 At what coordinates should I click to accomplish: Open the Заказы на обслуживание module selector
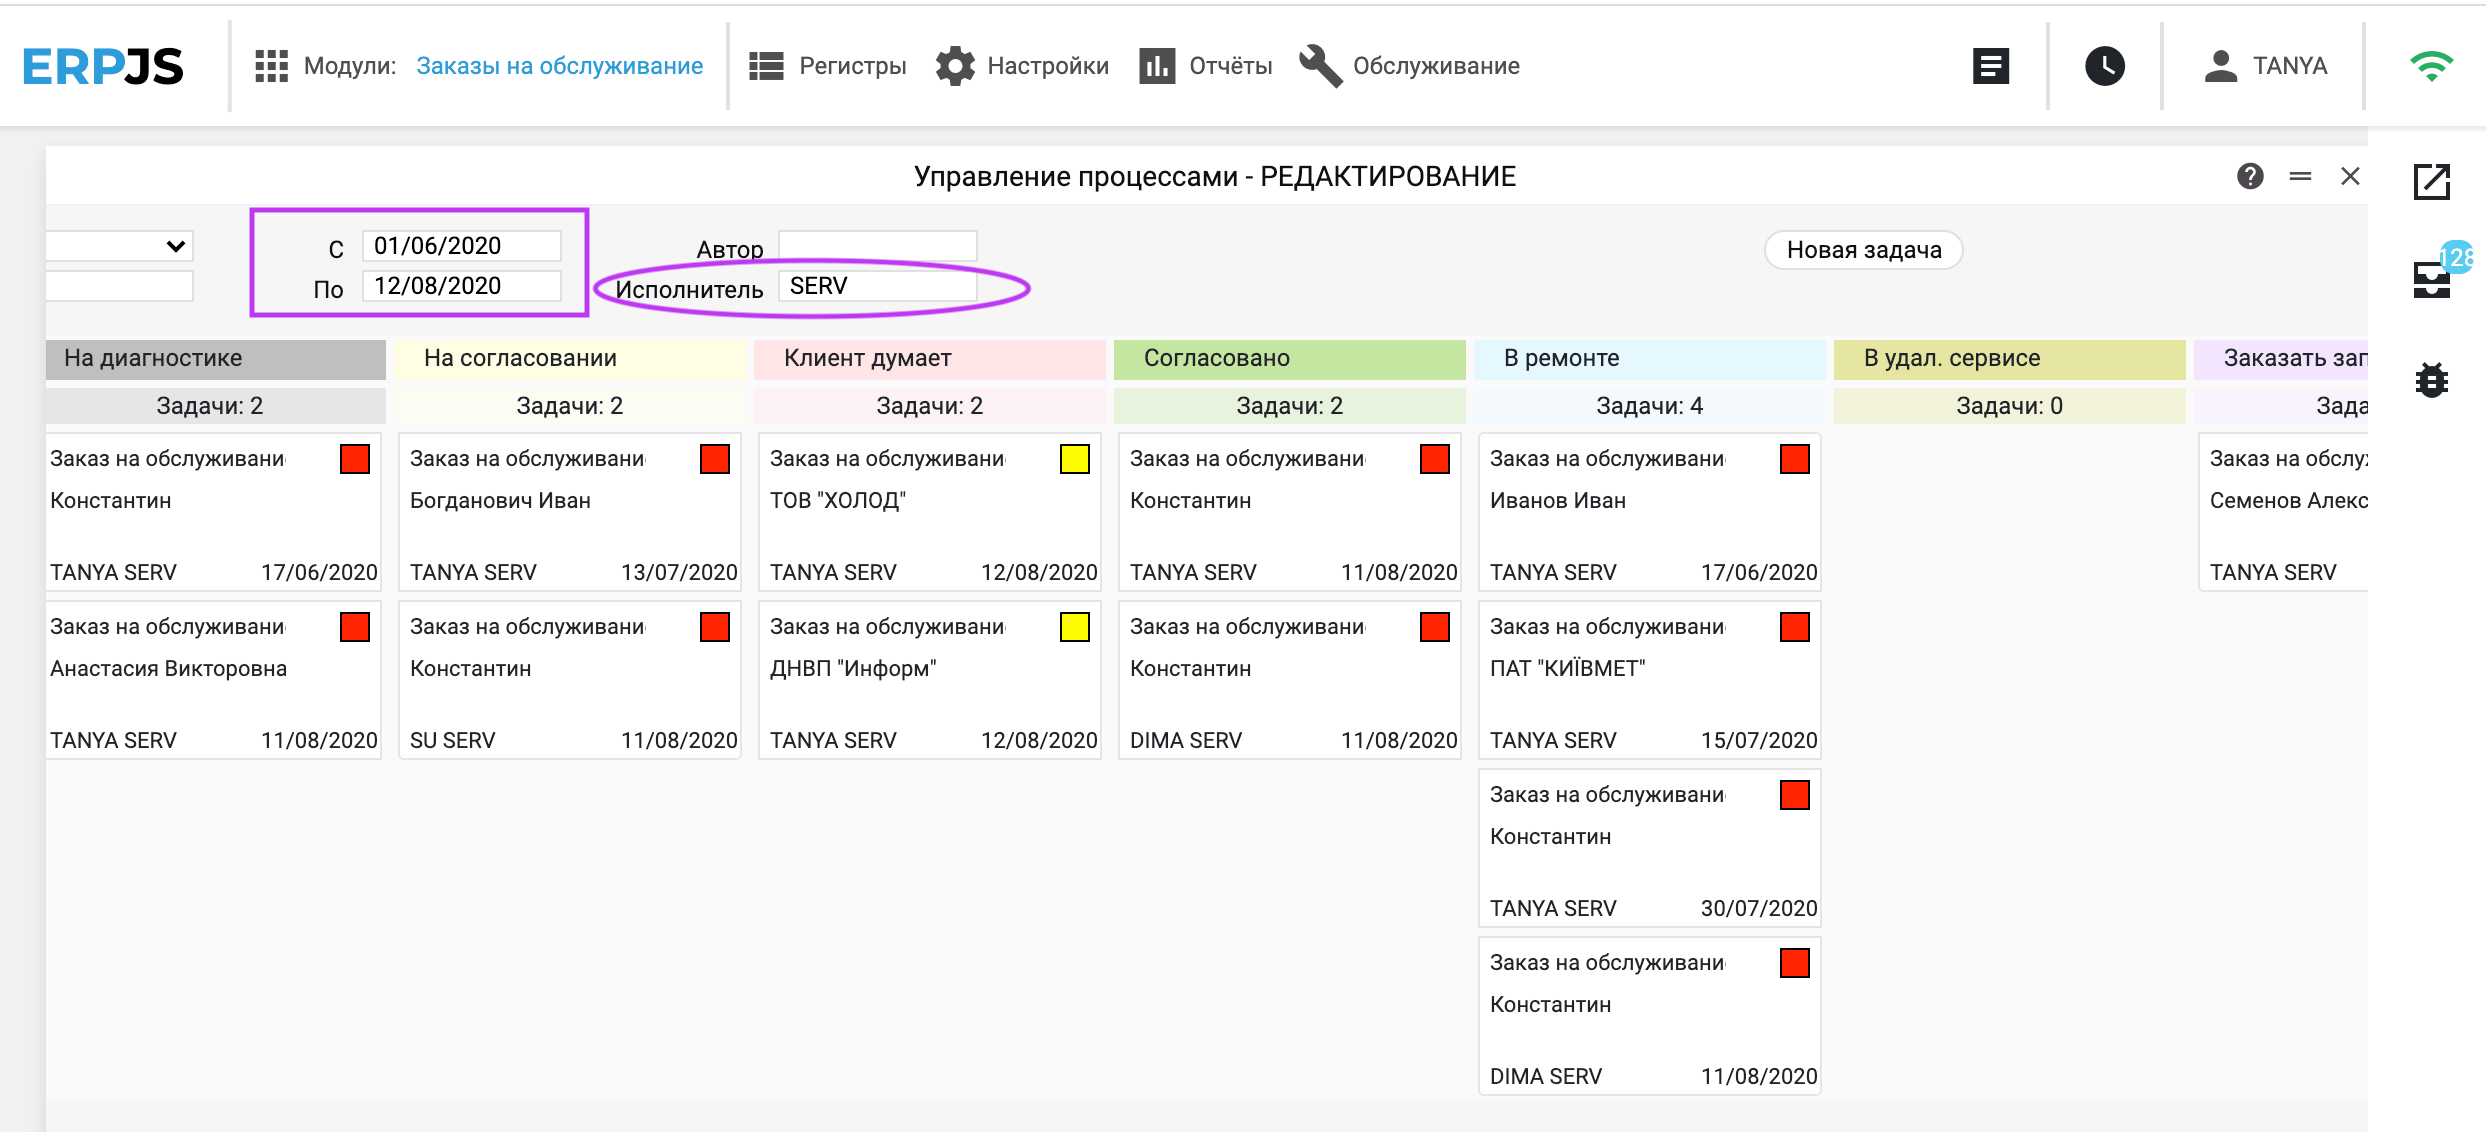pos(559,66)
